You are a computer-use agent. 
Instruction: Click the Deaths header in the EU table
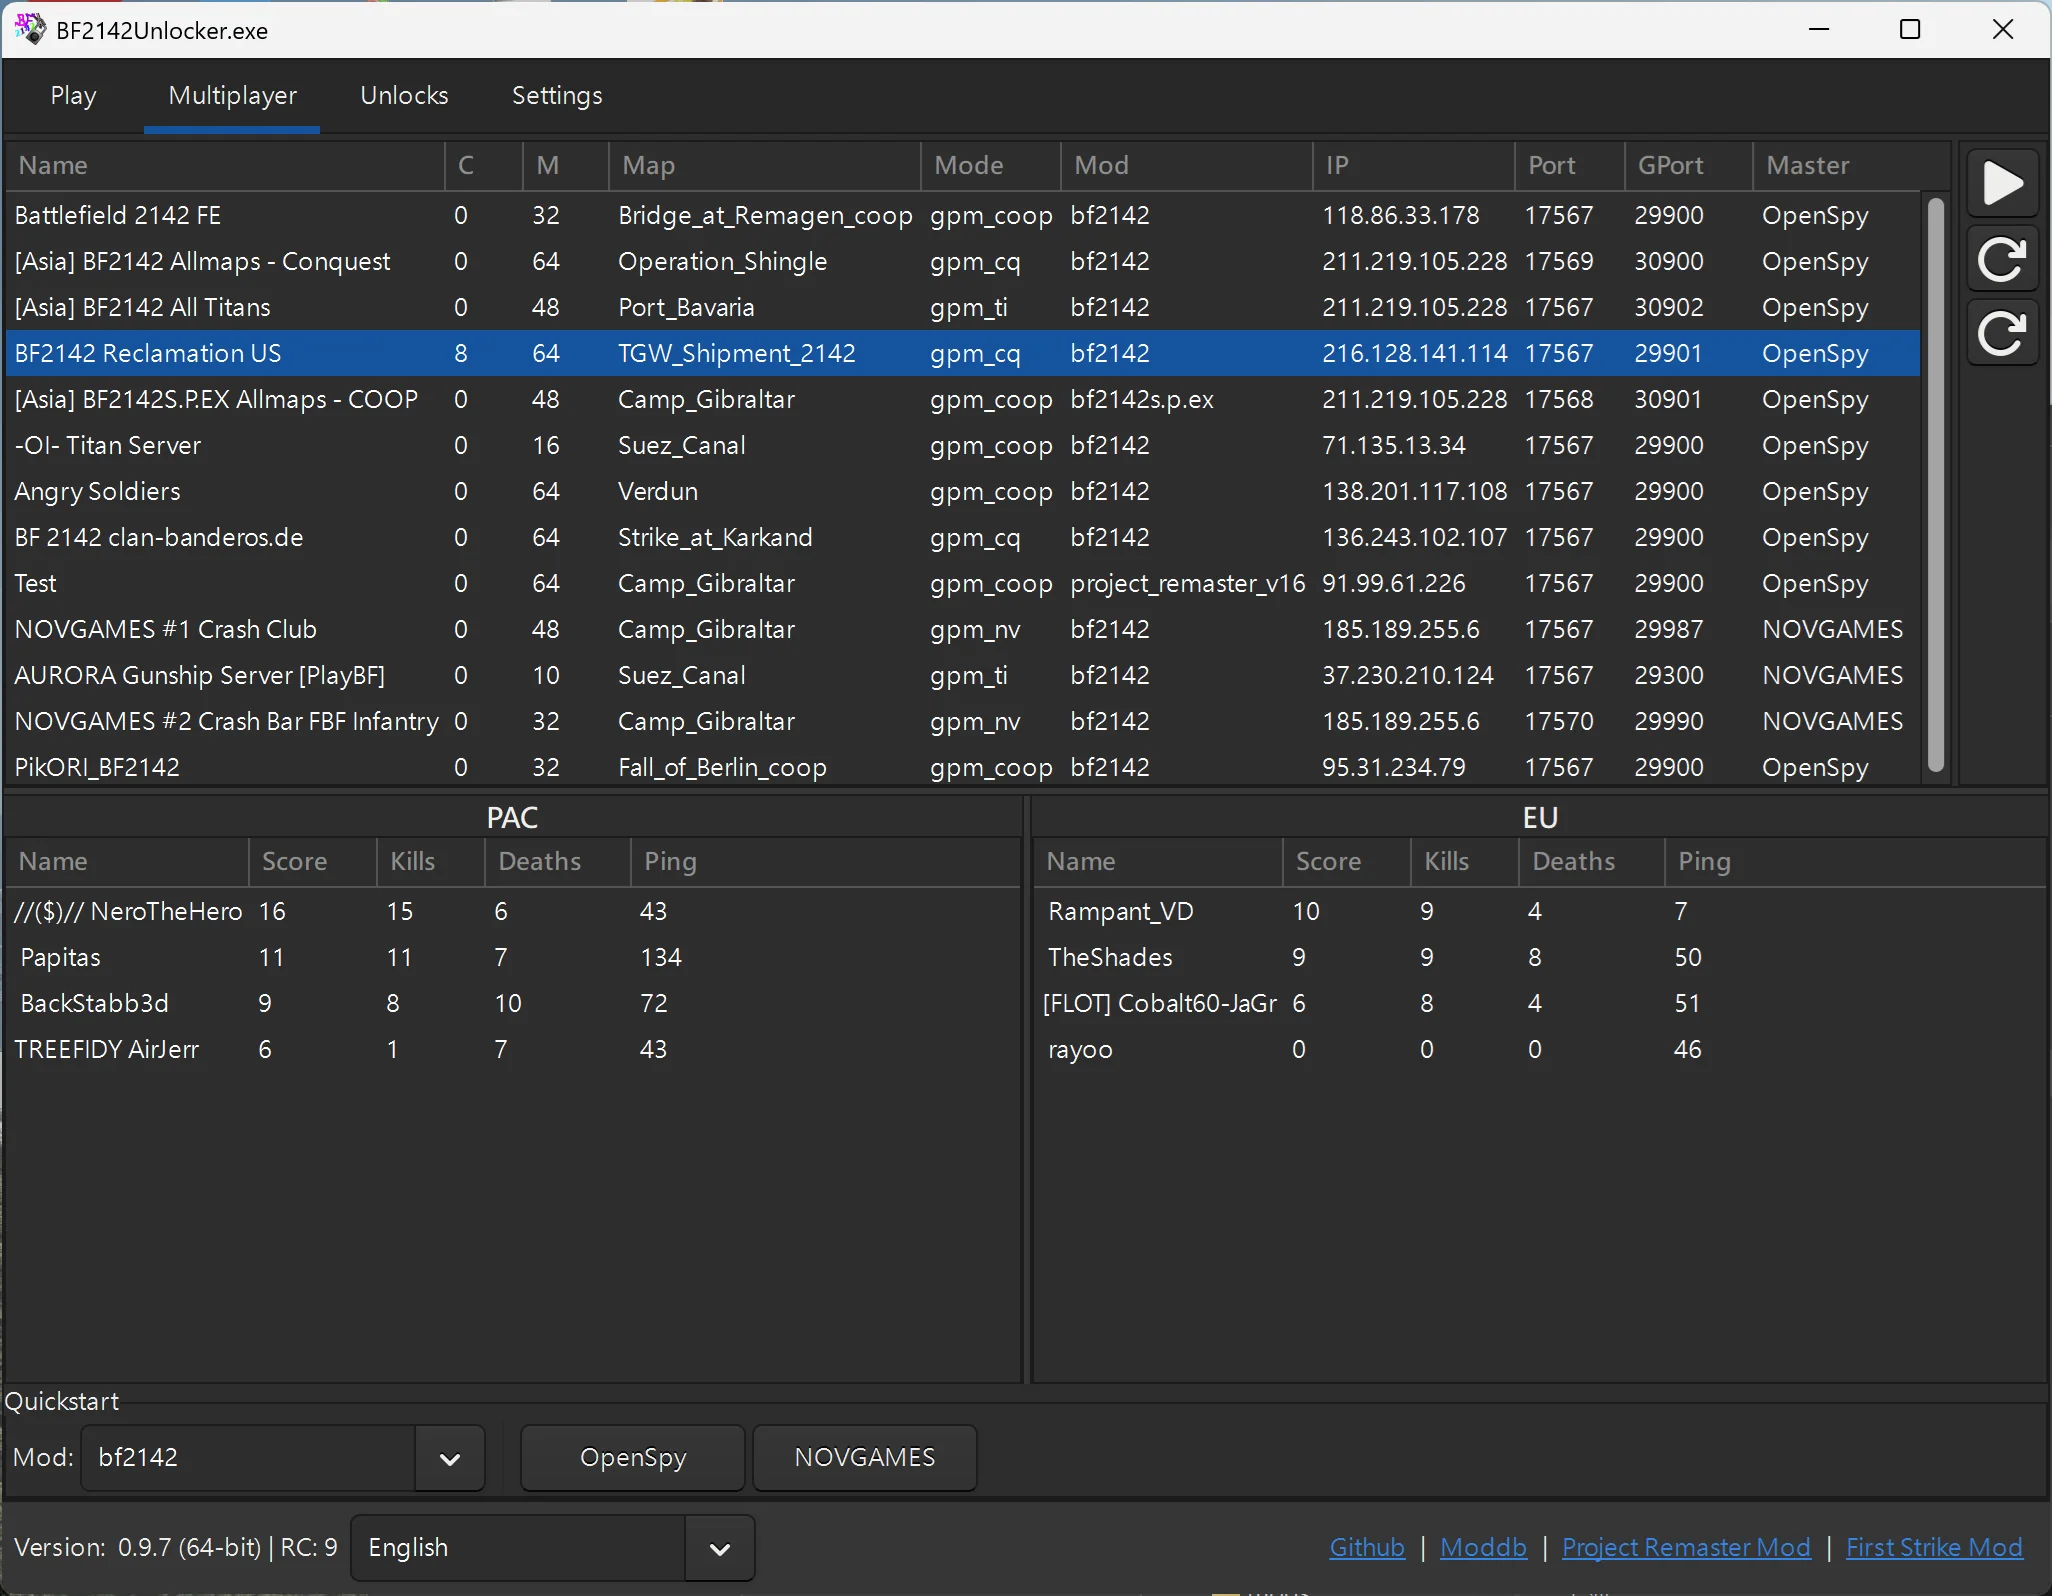click(1592, 862)
